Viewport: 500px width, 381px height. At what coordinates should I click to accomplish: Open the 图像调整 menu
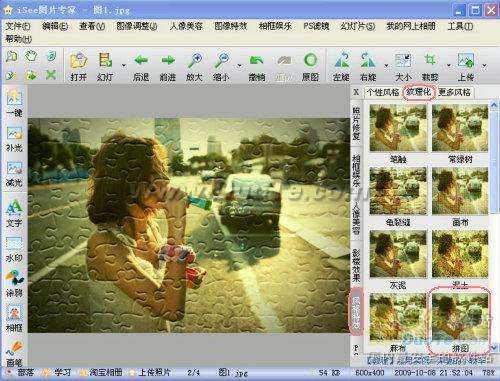point(137,26)
